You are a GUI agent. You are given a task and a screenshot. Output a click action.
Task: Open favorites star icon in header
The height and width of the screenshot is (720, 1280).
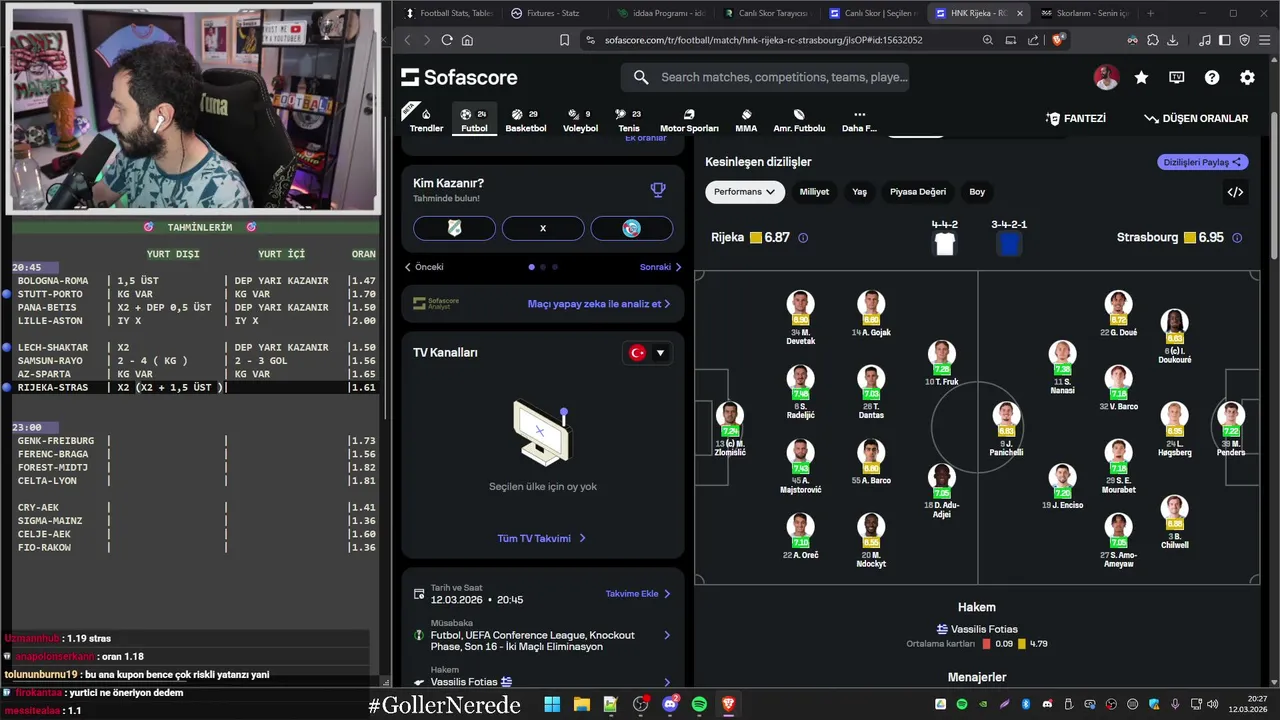tap(1141, 77)
